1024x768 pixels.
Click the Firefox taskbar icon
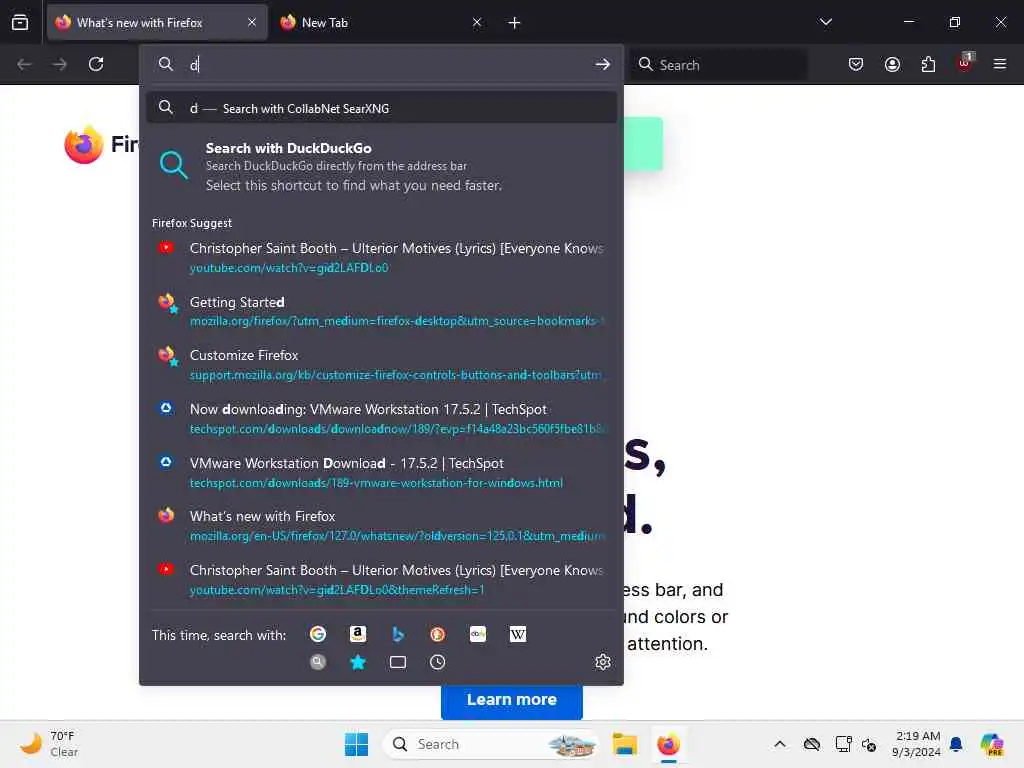coord(668,744)
